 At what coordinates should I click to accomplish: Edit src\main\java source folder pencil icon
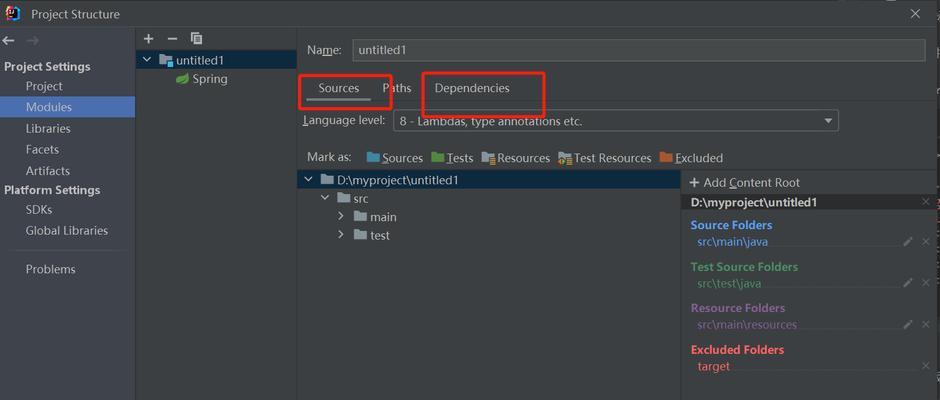908,242
